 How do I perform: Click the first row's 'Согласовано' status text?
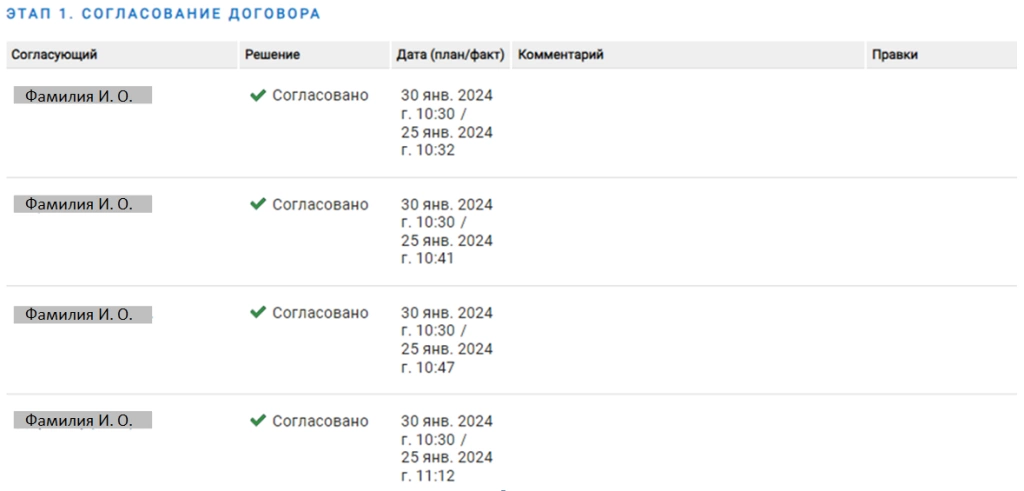[x=320, y=95]
